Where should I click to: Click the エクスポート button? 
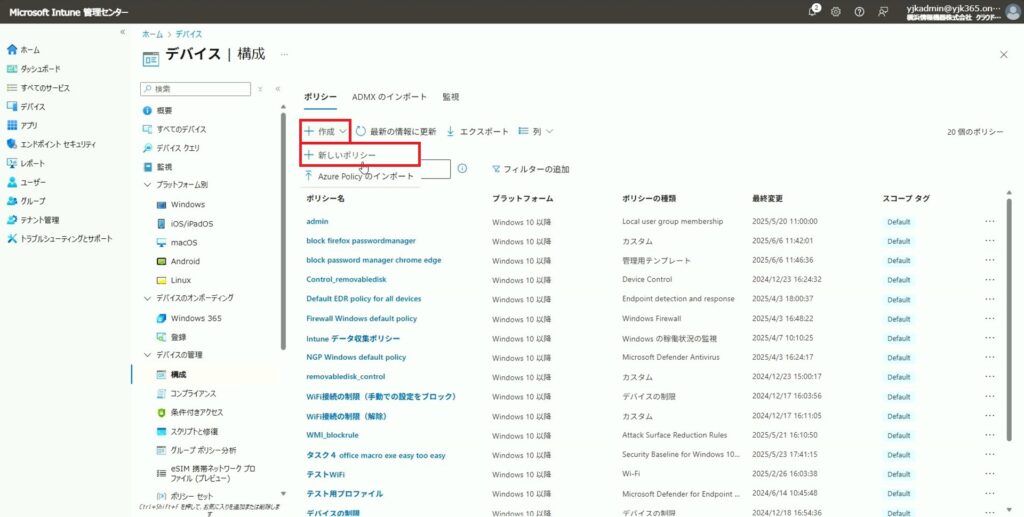477,131
